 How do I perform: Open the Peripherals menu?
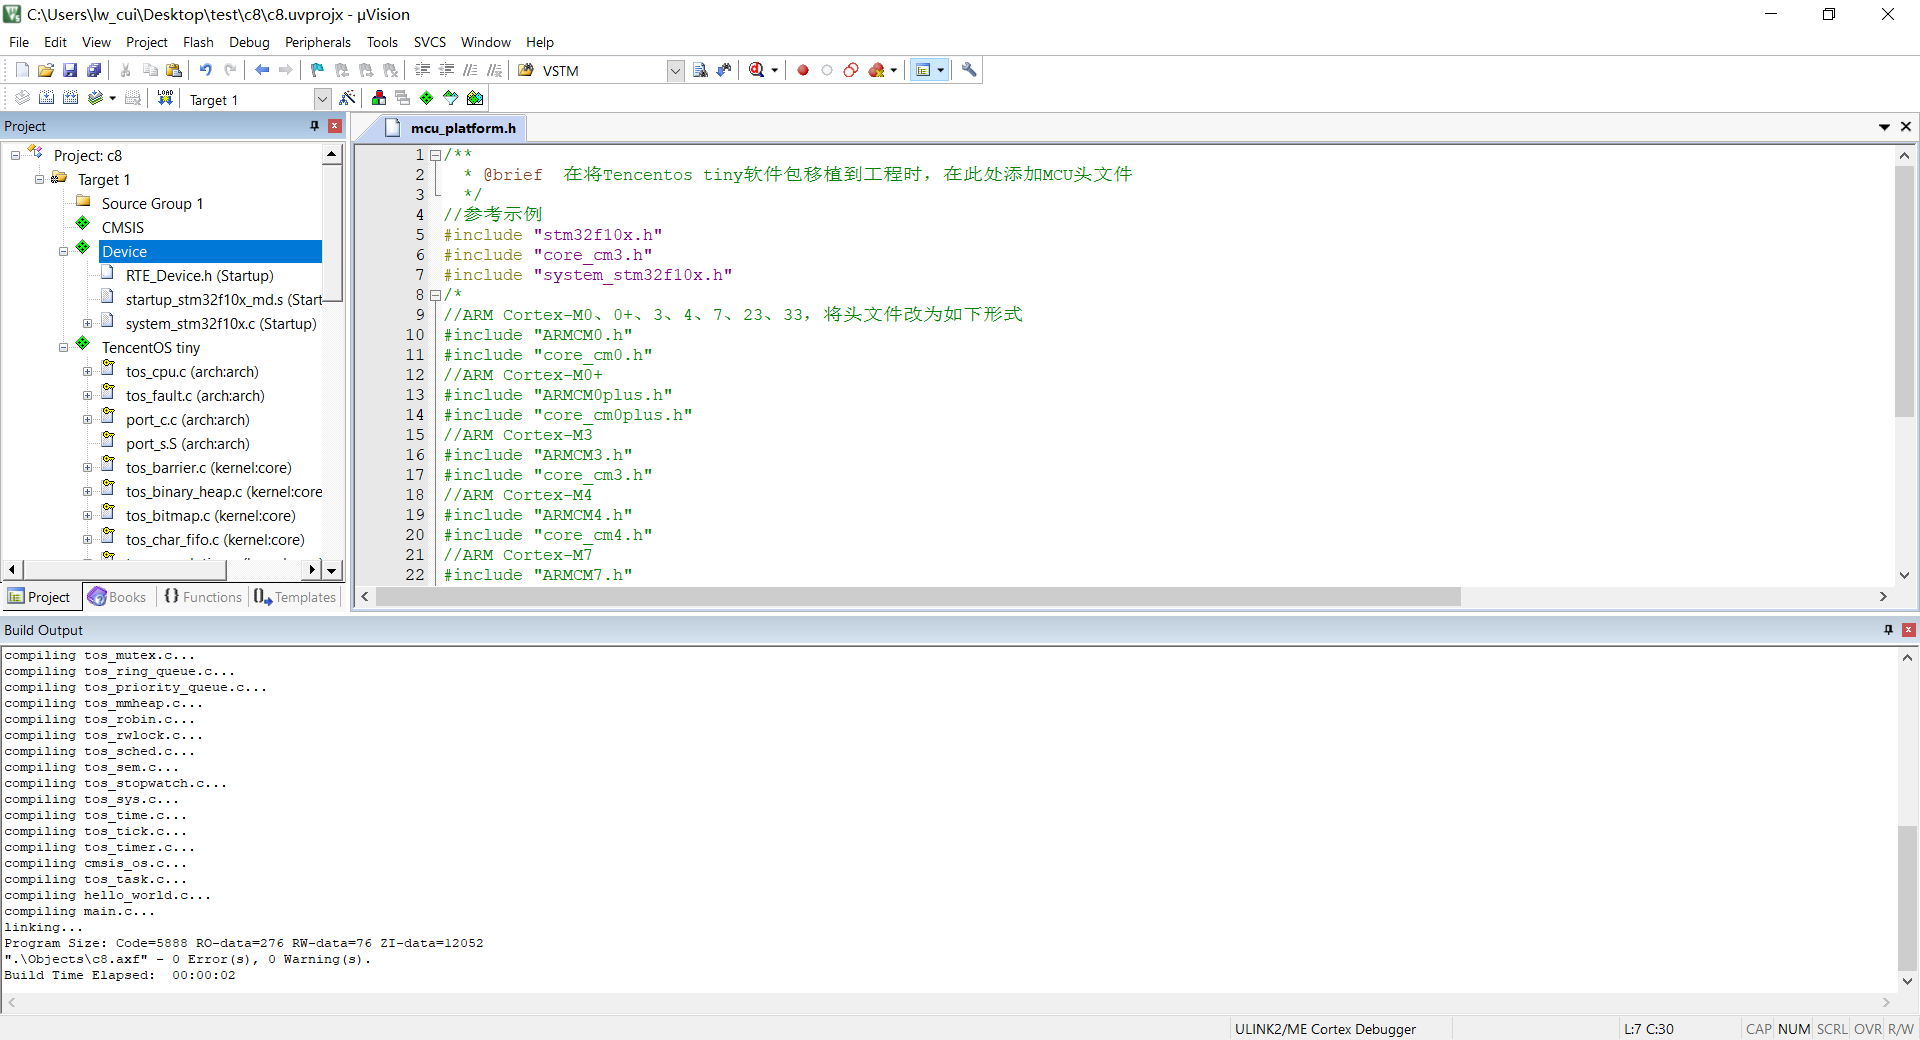click(317, 42)
